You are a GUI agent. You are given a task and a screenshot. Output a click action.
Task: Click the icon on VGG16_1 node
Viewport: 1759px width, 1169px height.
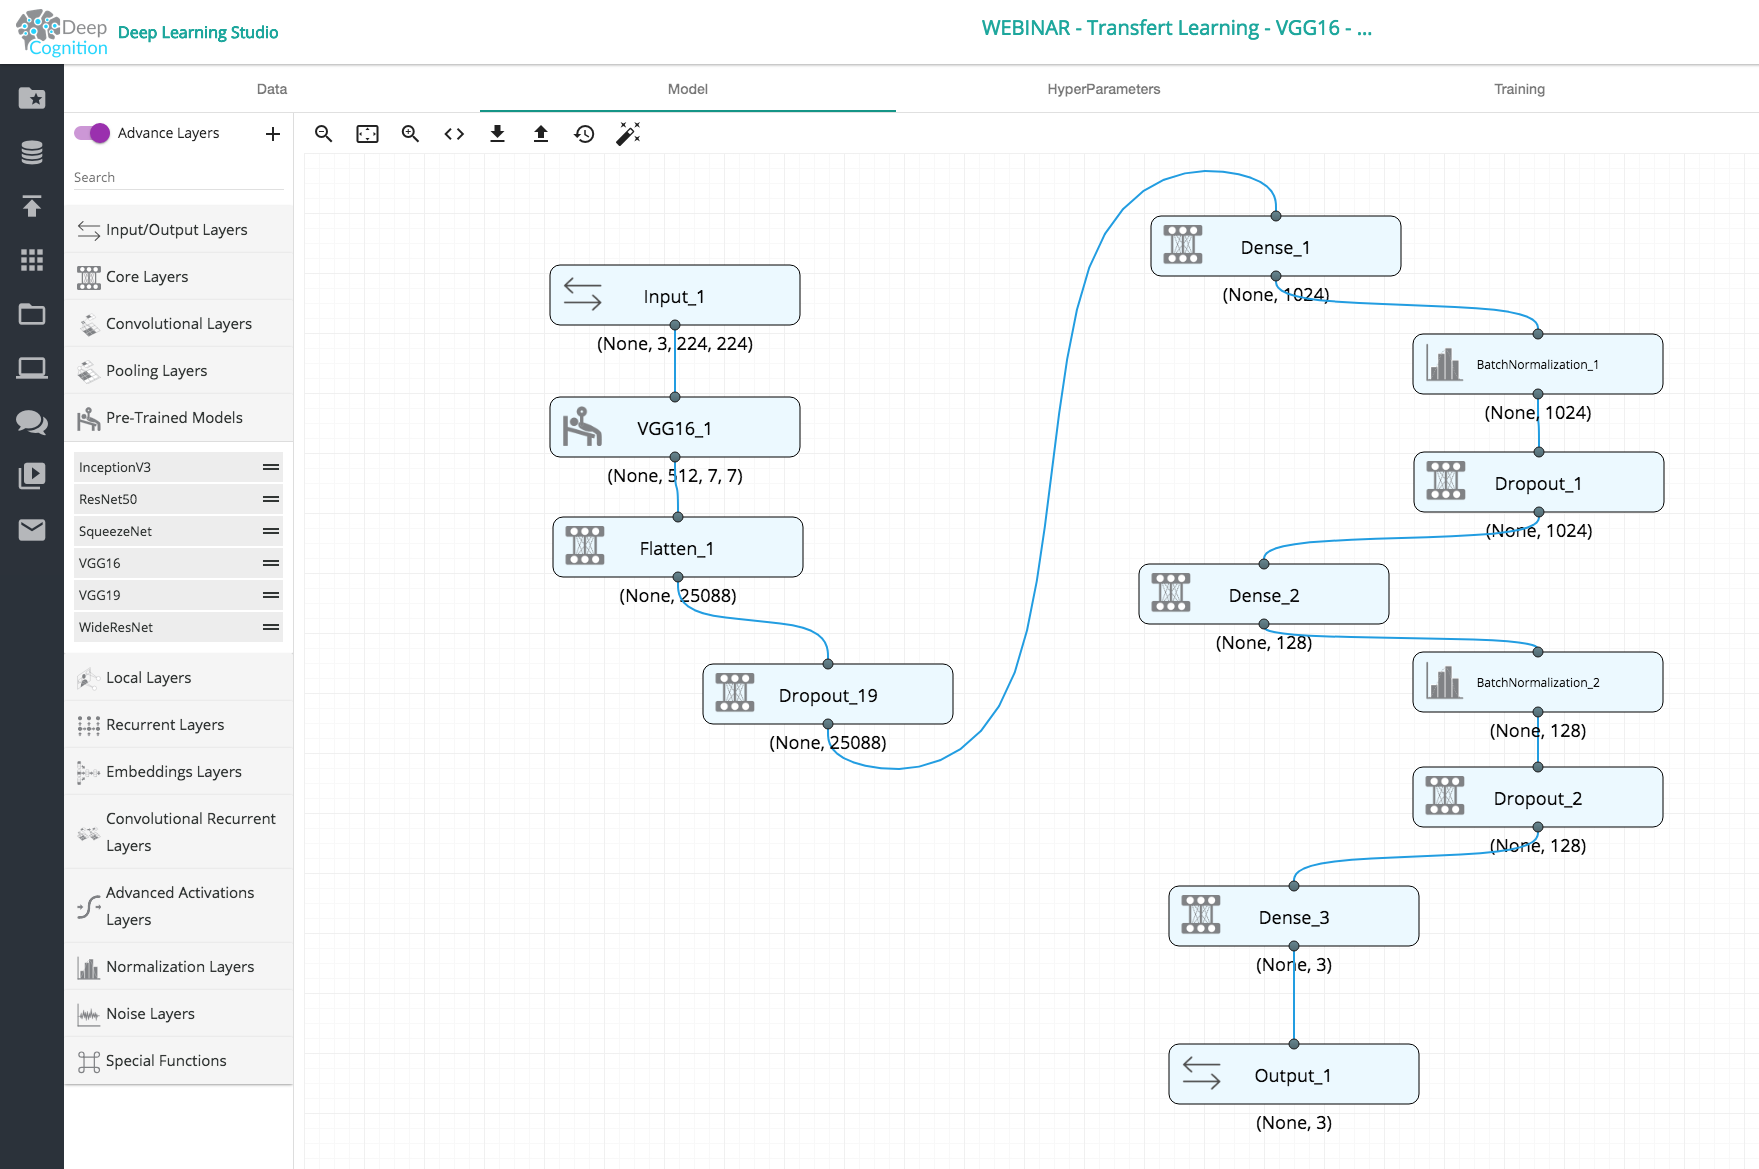pyautogui.click(x=582, y=427)
